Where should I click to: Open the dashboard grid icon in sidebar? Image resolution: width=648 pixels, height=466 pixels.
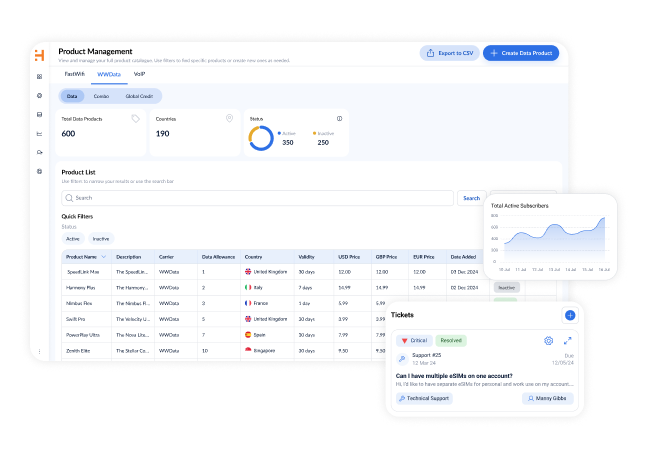[x=39, y=76]
